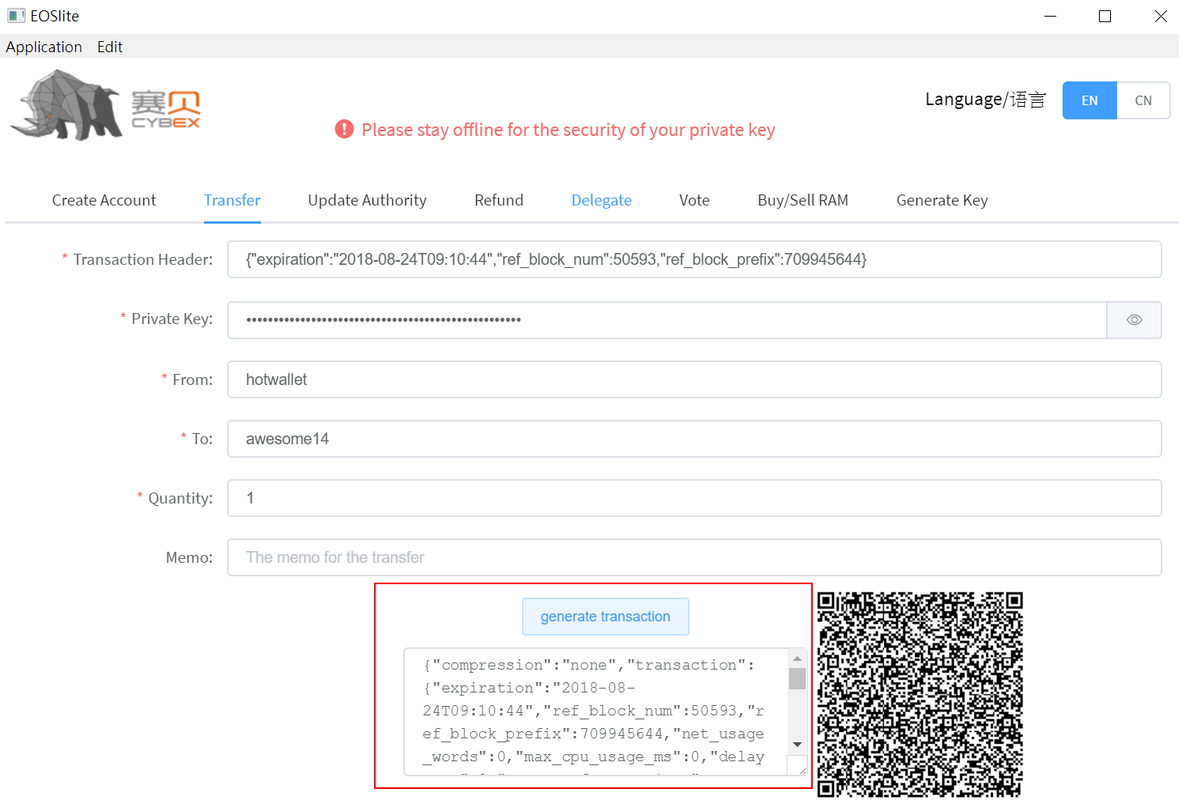Close the EOSlite window
This screenshot has height=800, width=1179.
pos(1160,16)
